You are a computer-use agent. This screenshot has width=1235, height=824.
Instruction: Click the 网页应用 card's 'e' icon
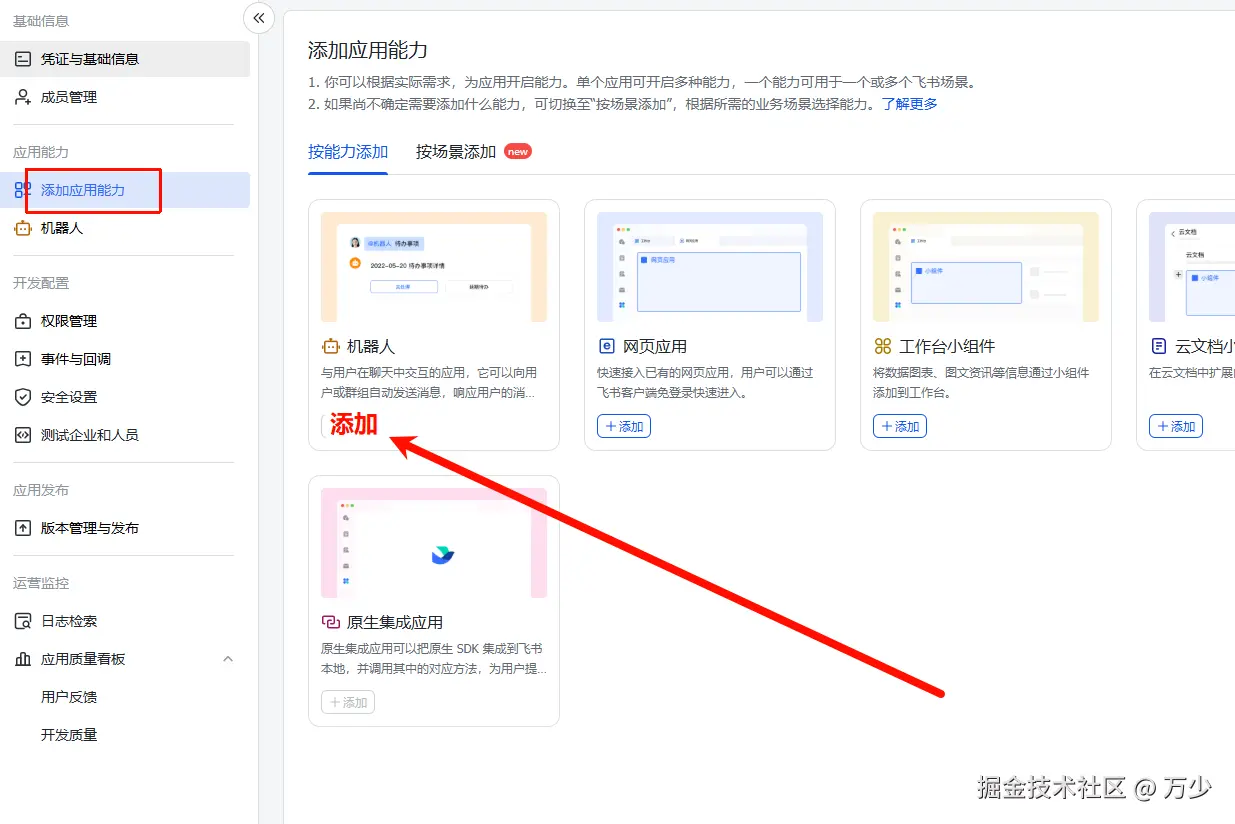606,346
